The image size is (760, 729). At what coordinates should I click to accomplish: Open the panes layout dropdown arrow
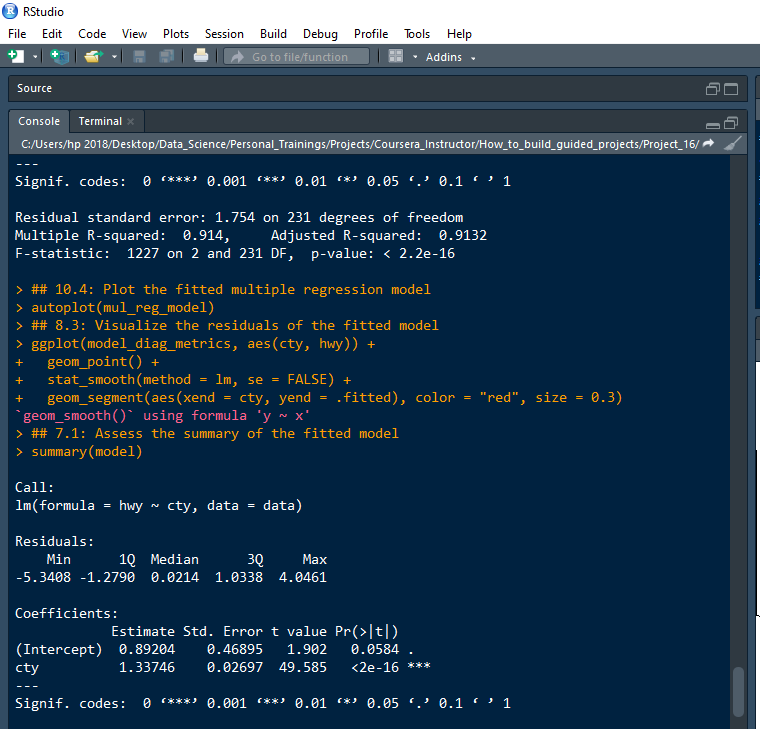point(415,57)
